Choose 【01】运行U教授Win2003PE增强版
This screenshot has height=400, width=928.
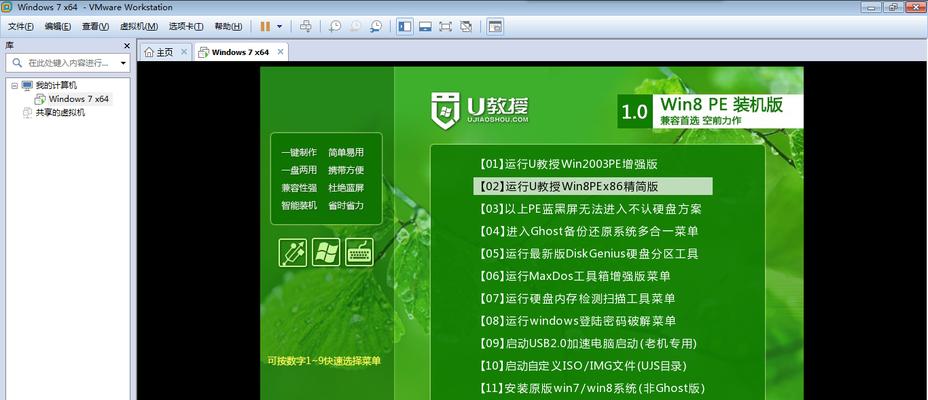[x=567, y=164]
